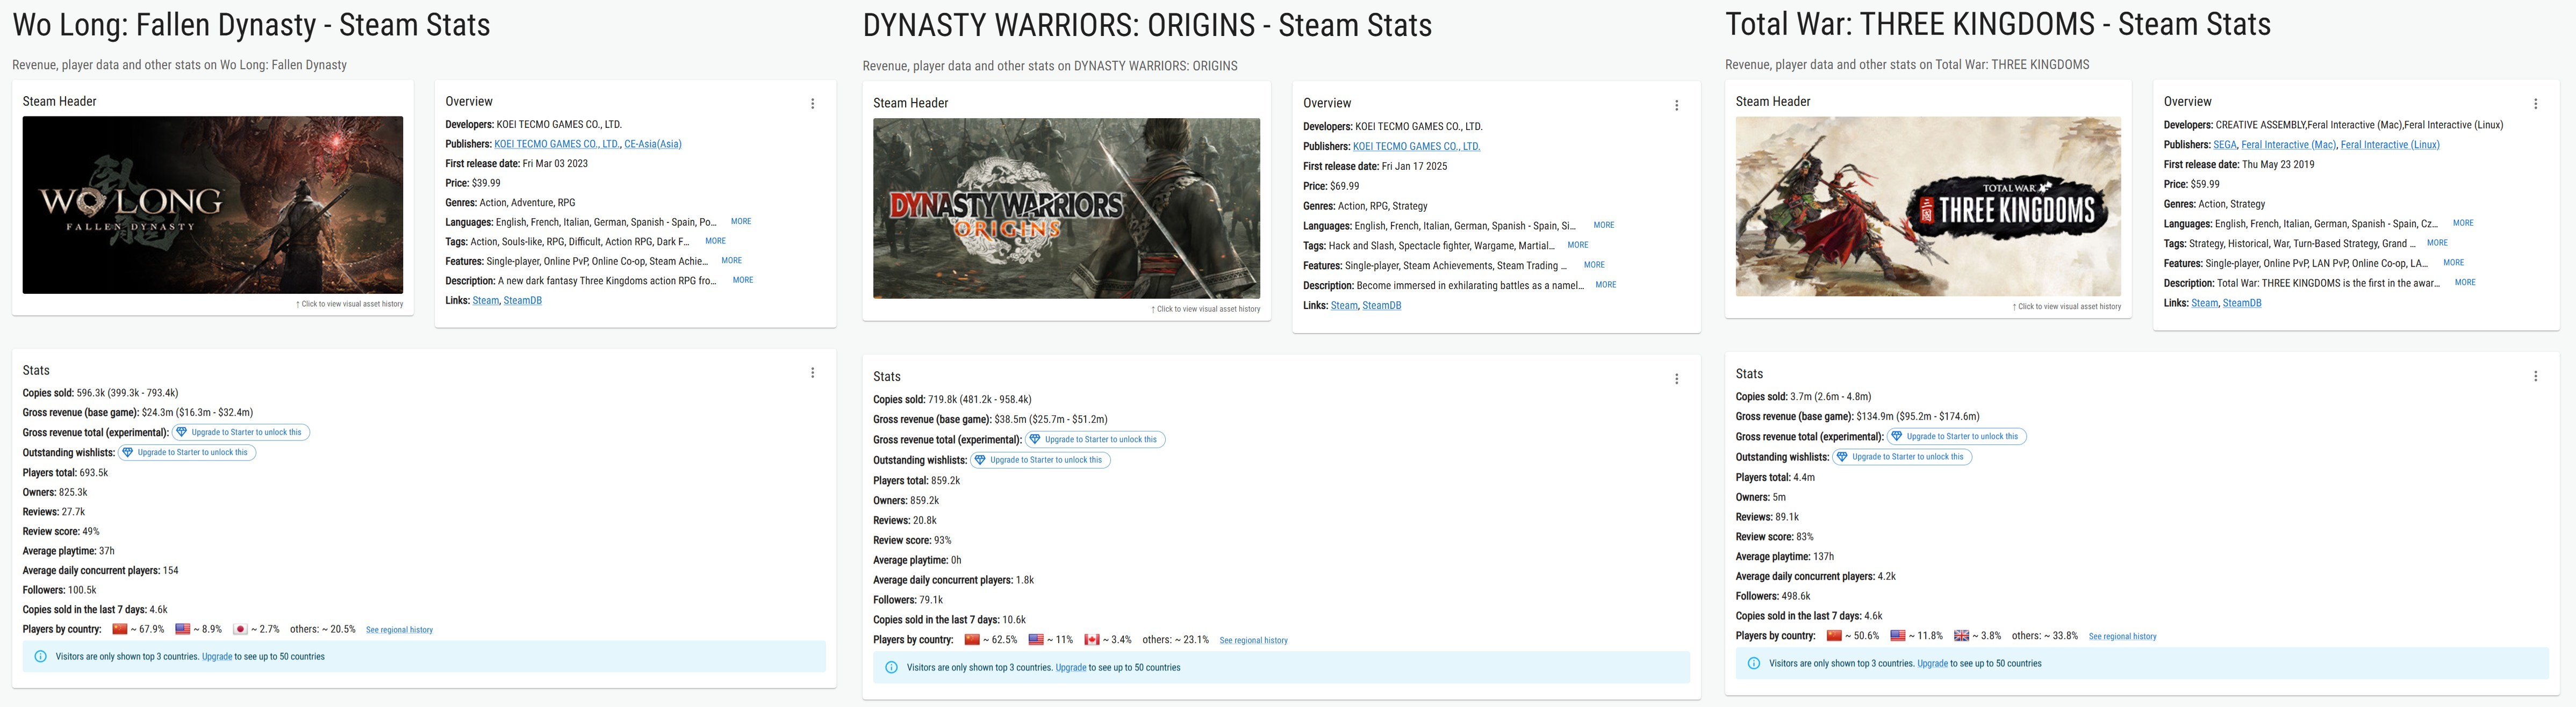Click Total War 'Click to view visual asset history'
The width and height of the screenshot is (2576, 707).
tap(2066, 307)
